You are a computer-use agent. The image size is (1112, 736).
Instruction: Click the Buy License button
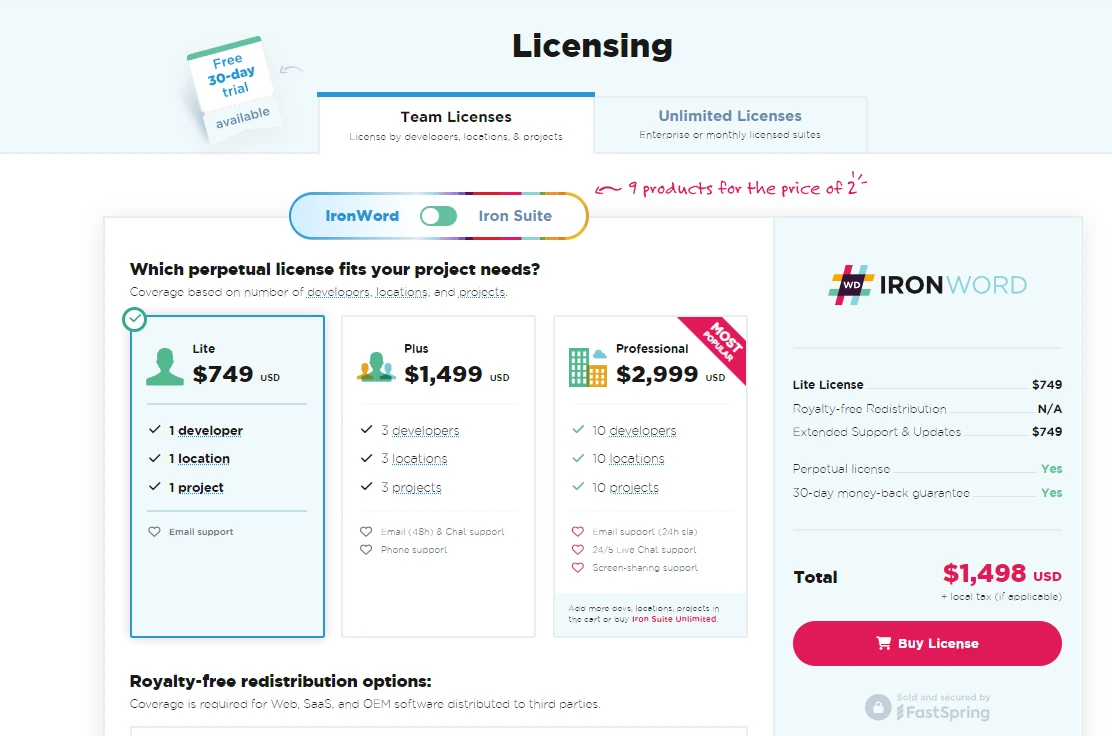(x=927, y=643)
